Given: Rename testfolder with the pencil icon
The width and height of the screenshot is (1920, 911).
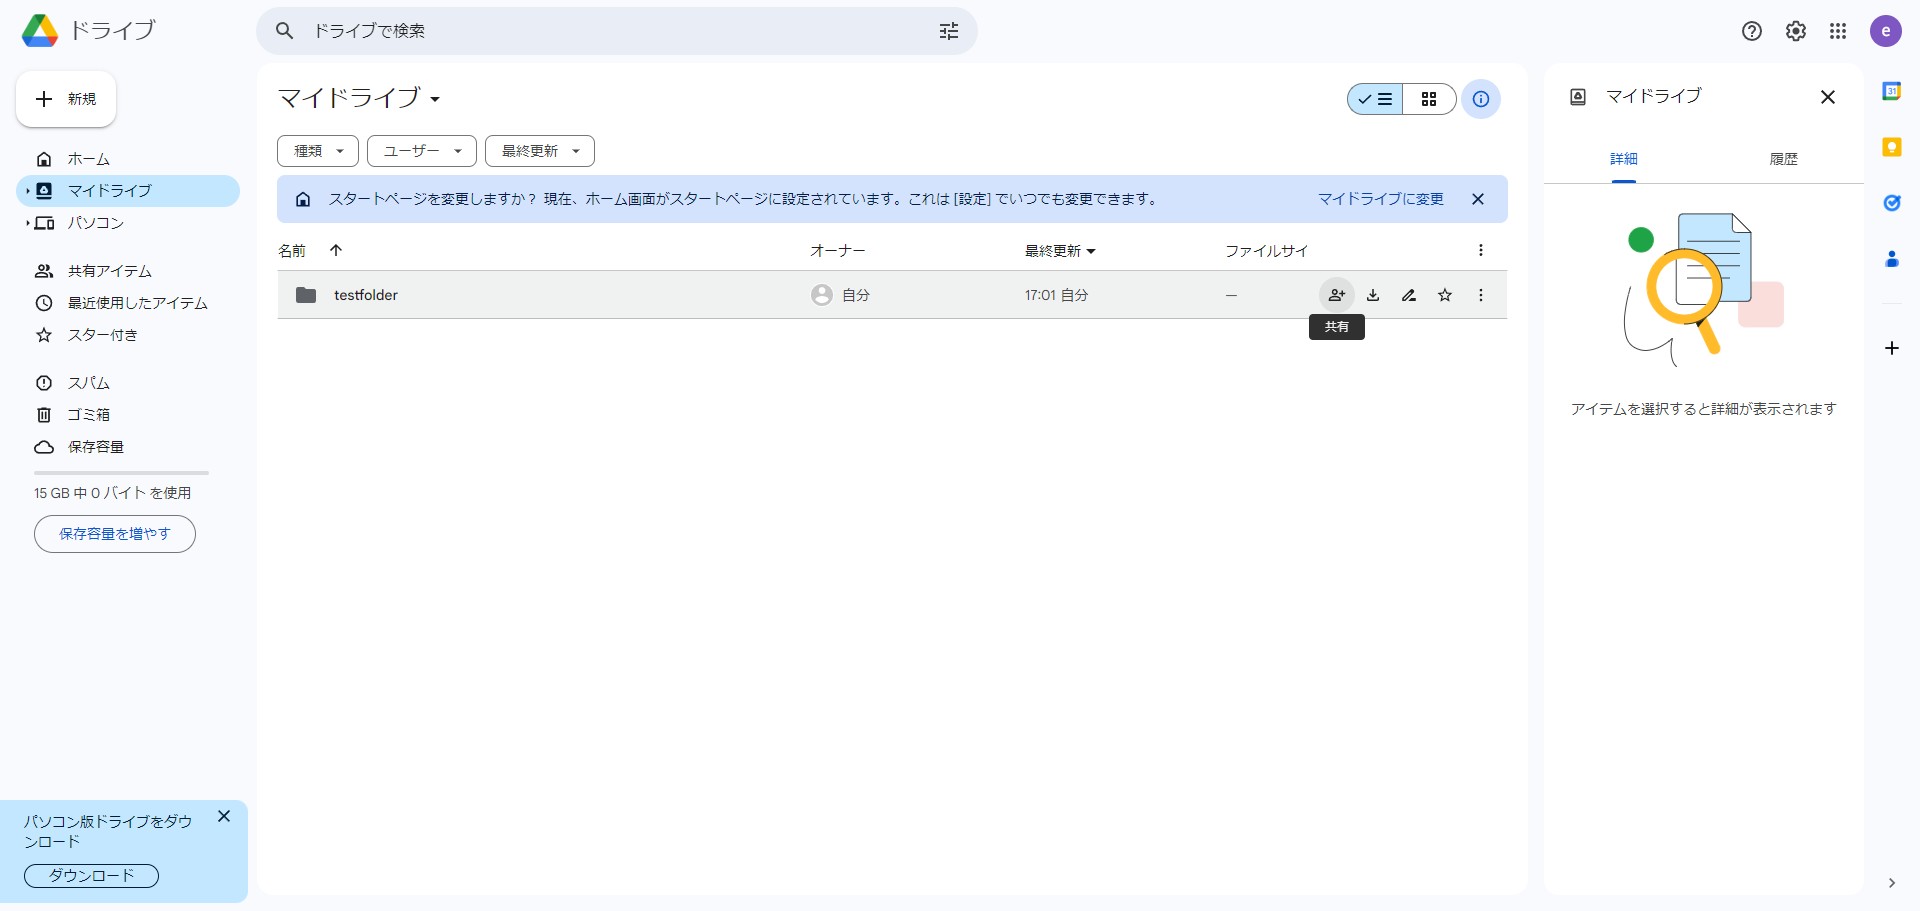Looking at the screenshot, I should pos(1409,295).
